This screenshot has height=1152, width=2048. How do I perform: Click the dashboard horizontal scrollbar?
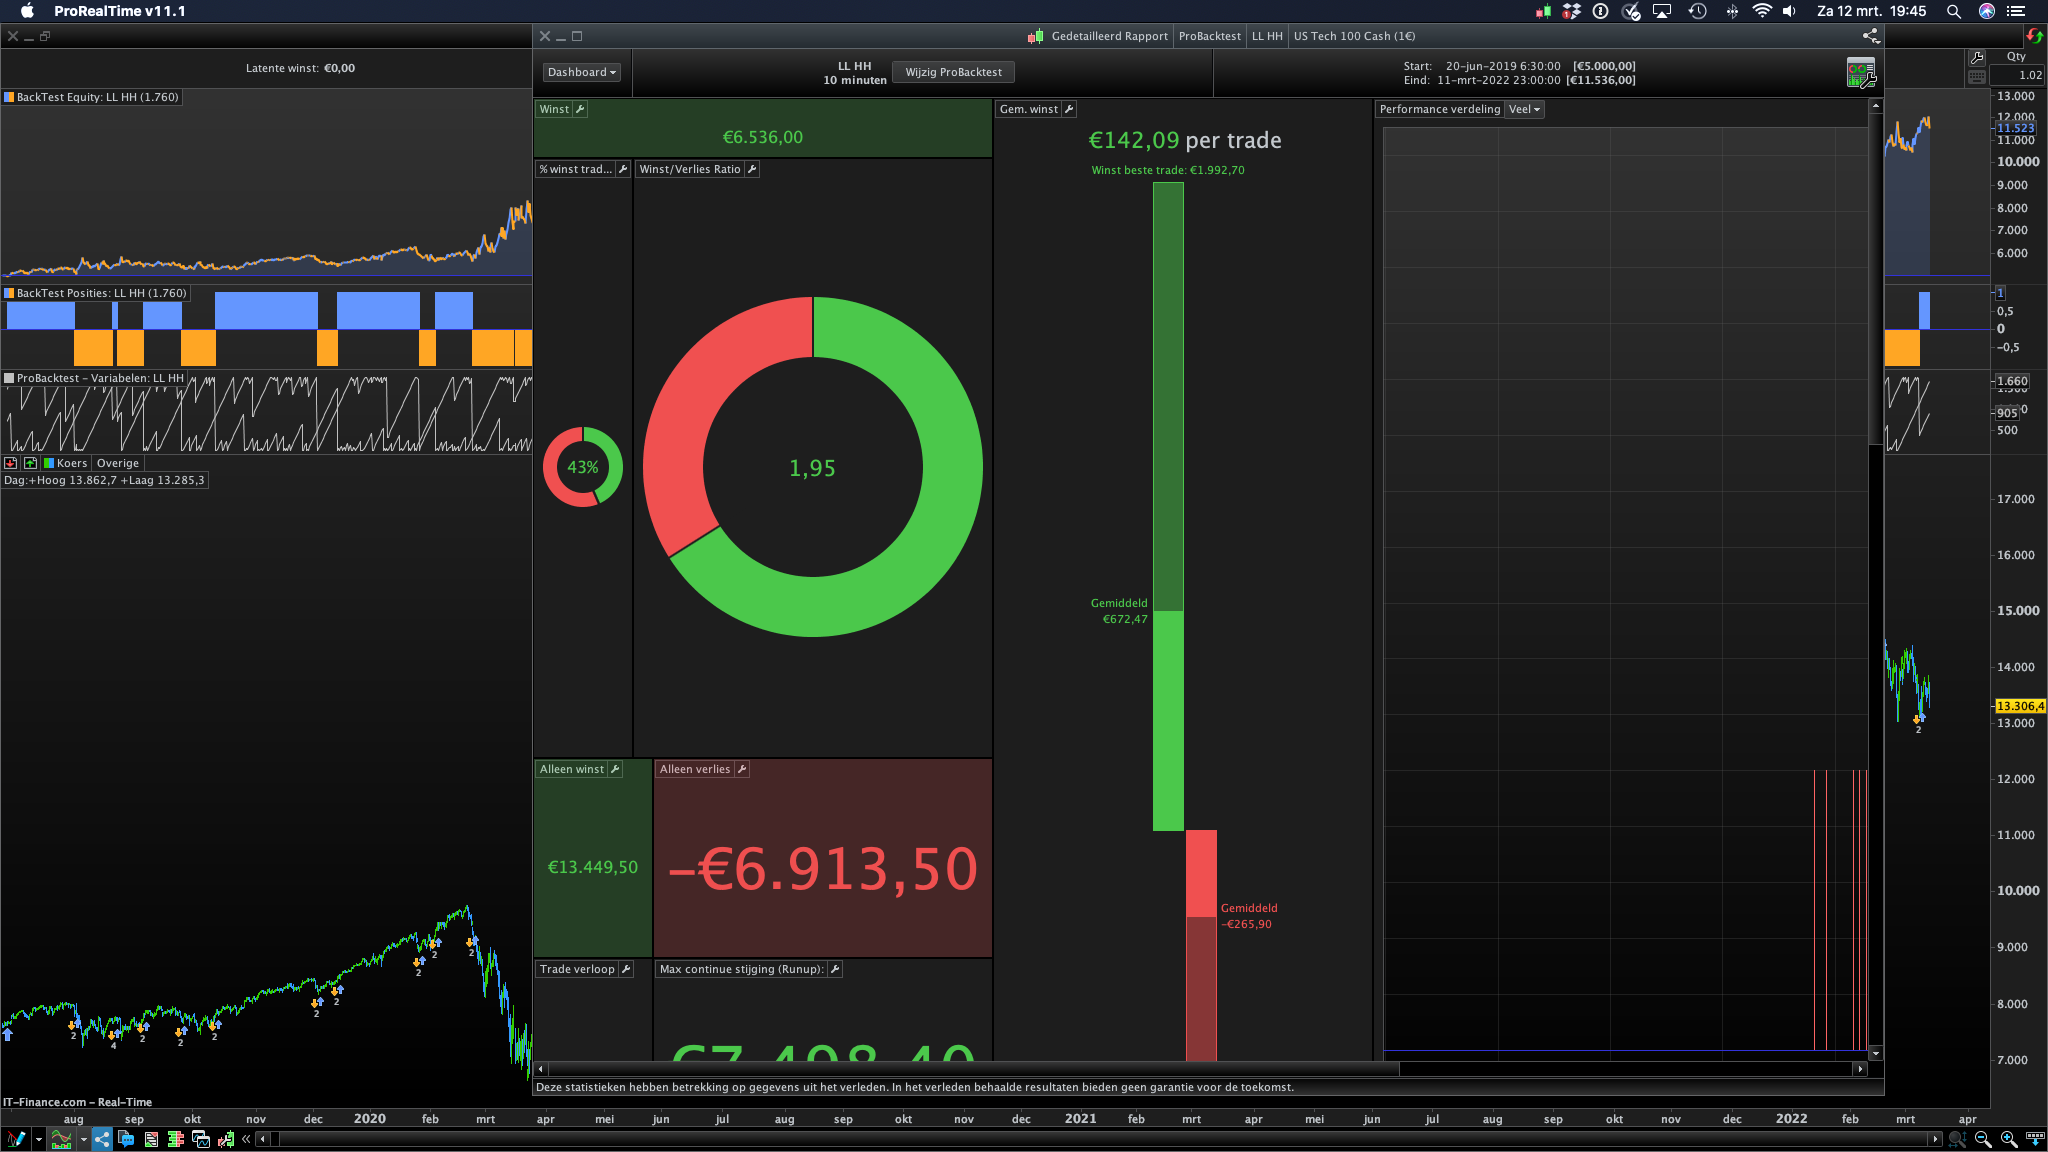[x=972, y=1069]
